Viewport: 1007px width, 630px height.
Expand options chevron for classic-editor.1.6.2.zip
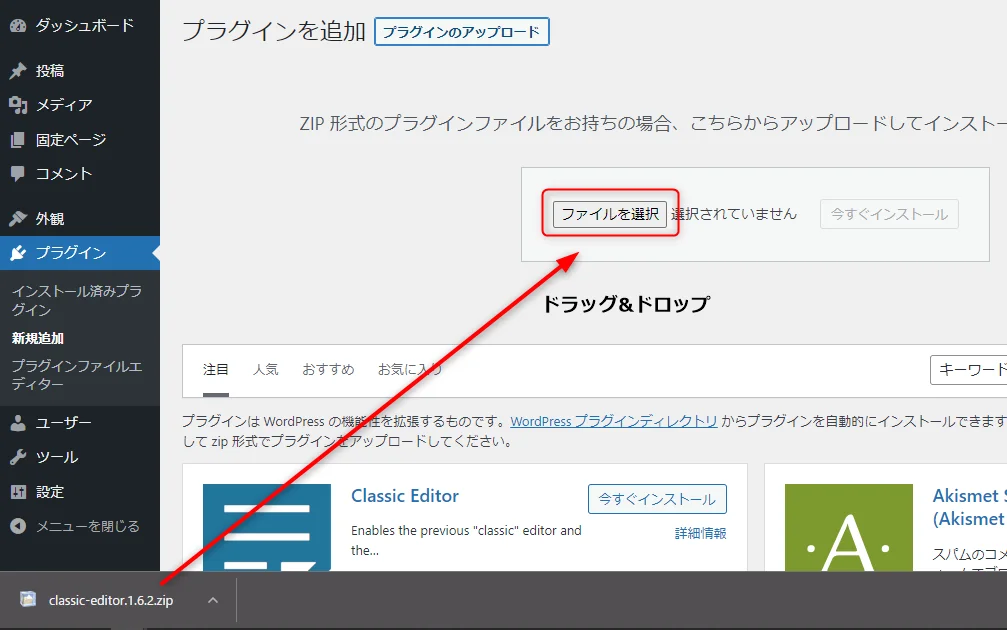click(x=213, y=600)
